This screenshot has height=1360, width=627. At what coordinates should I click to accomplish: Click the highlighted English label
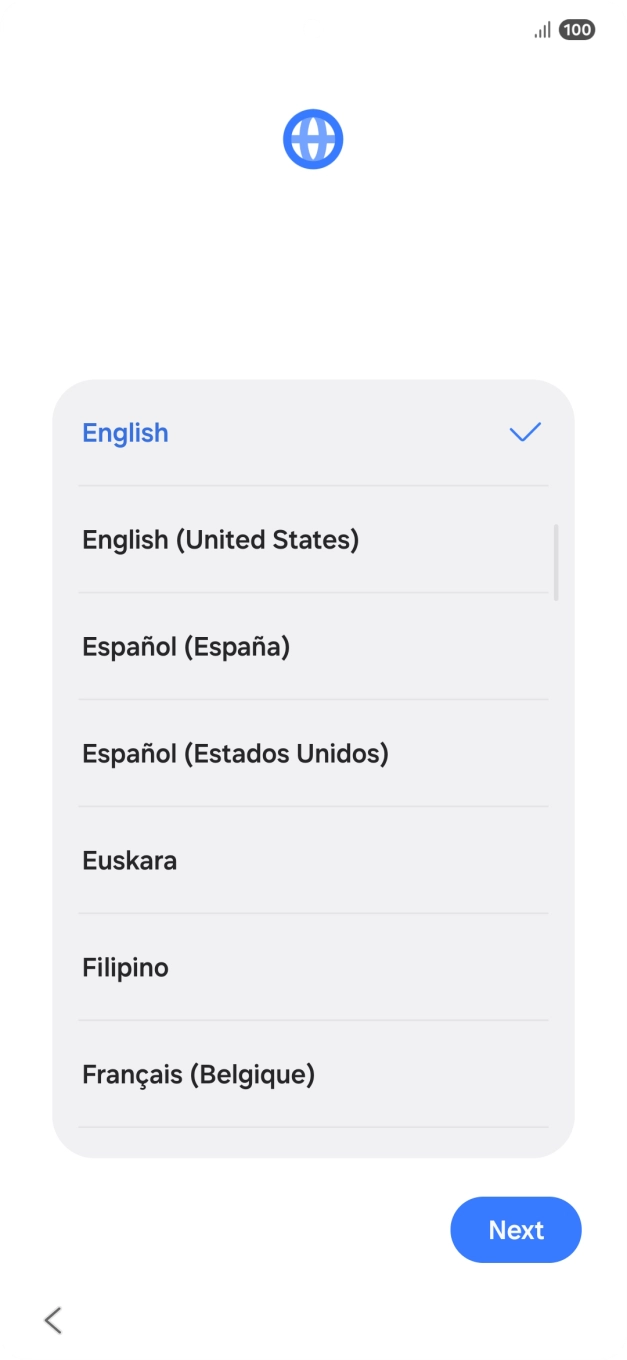125,432
